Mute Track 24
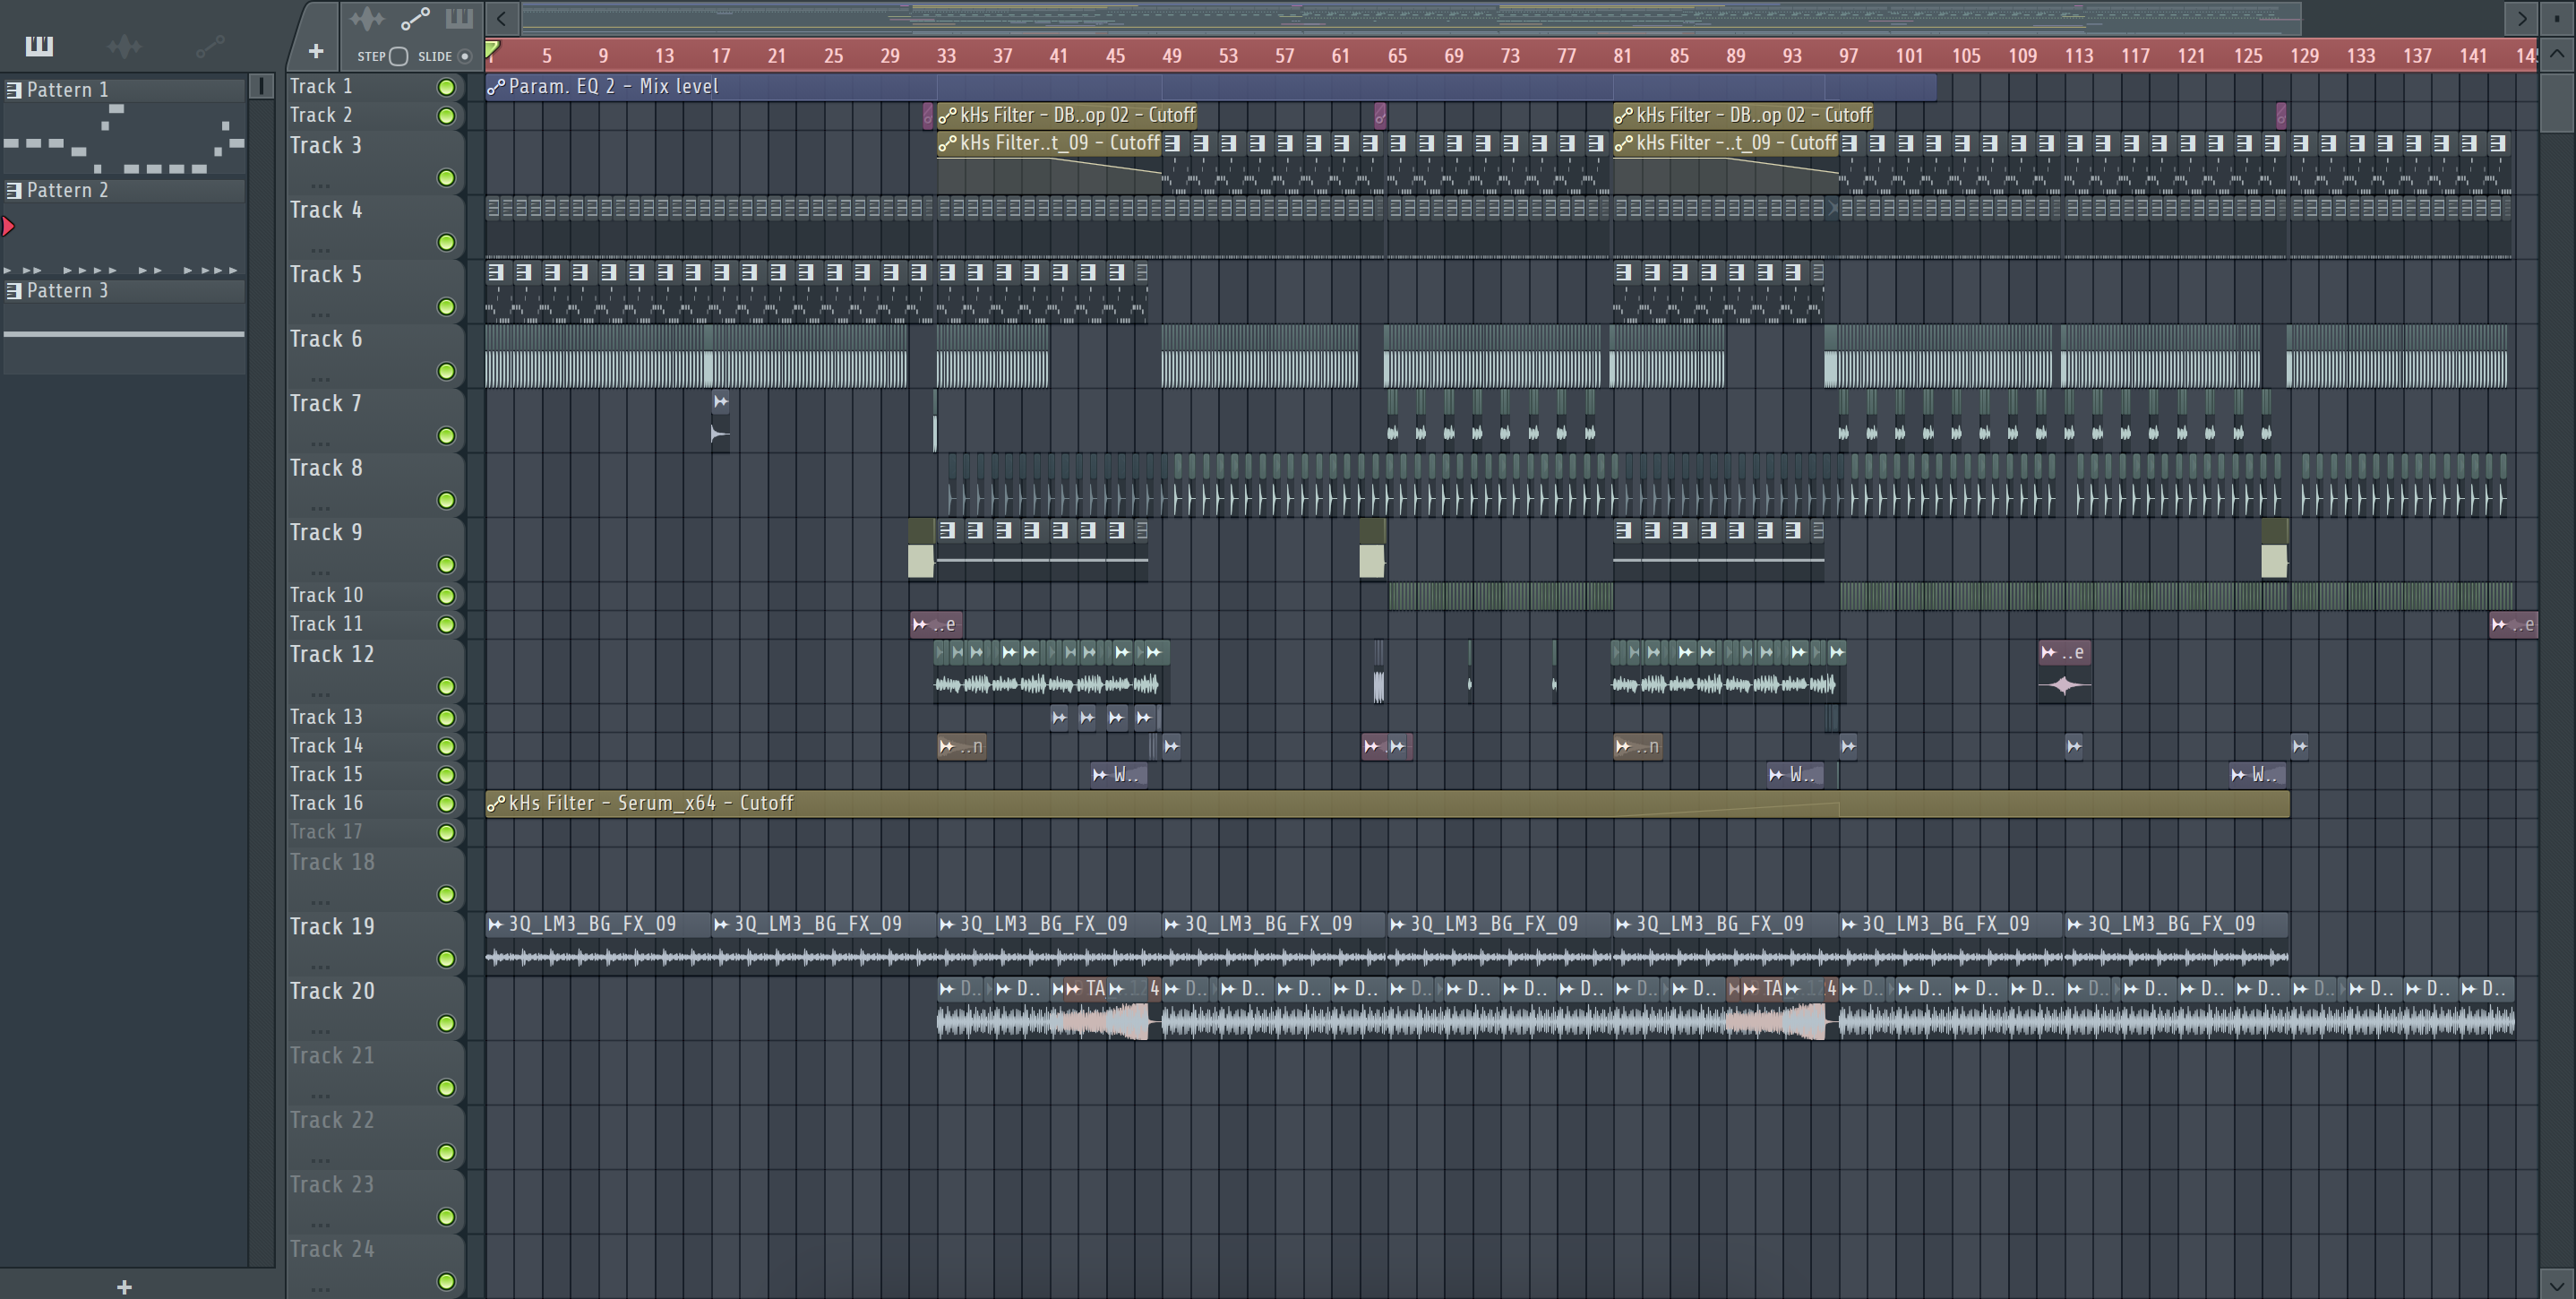This screenshot has width=2576, height=1299. [x=446, y=1281]
